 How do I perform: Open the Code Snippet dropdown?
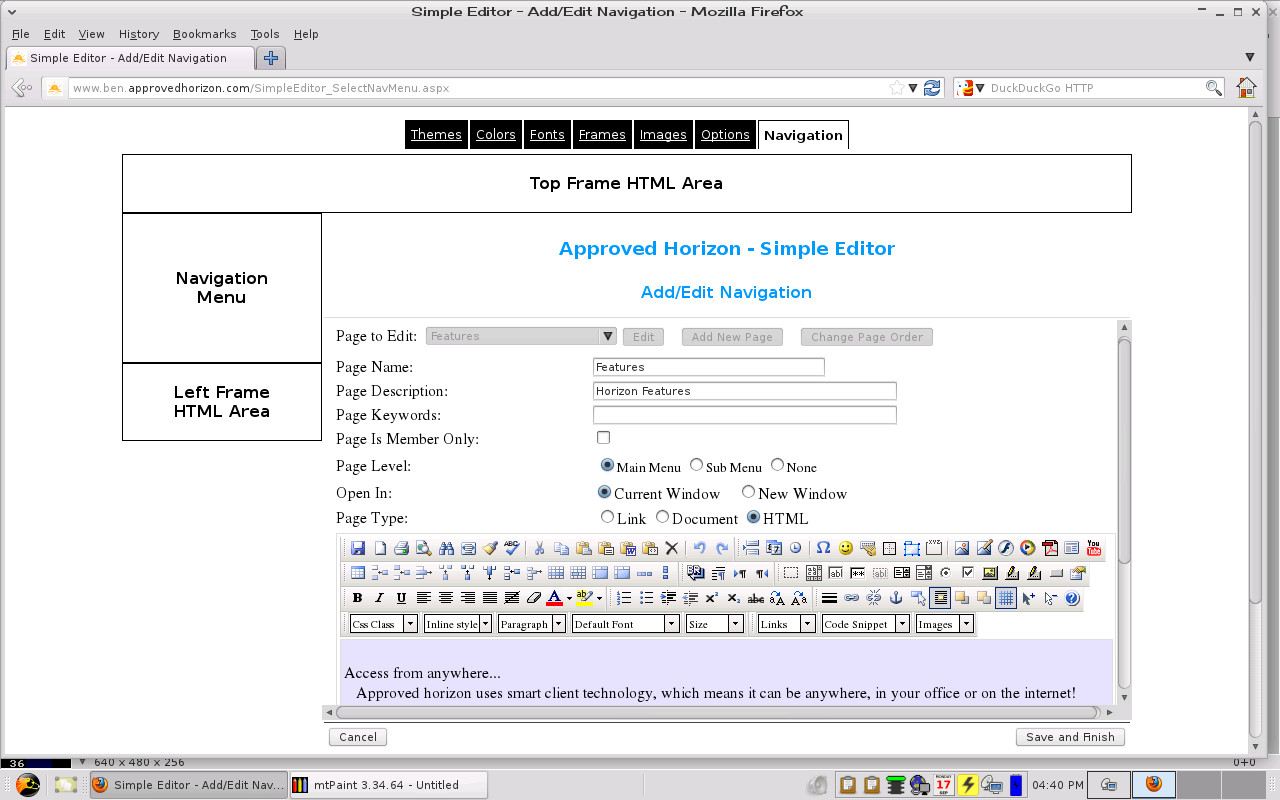(x=866, y=623)
